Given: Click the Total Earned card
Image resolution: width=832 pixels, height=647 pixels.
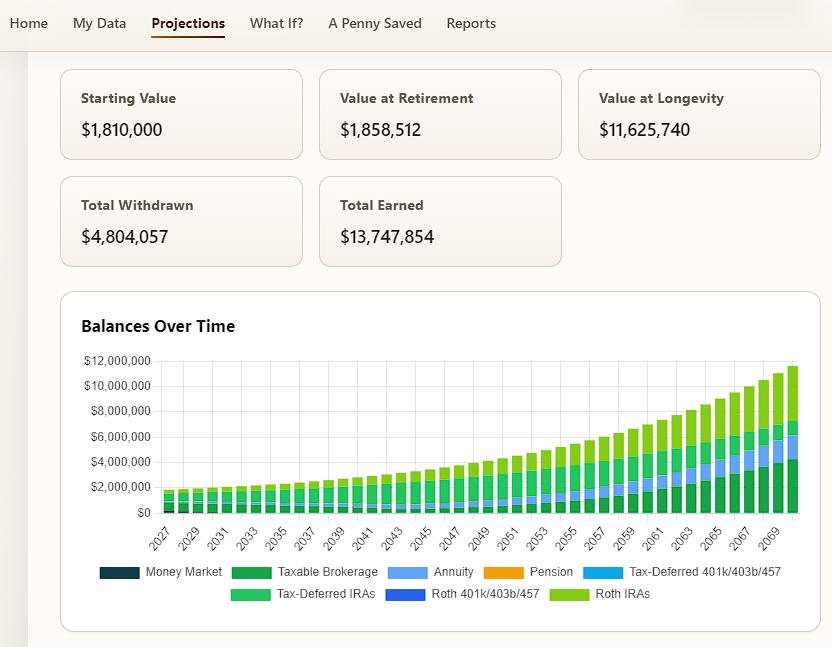Looking at the screenshot, I should click(440, 221).
